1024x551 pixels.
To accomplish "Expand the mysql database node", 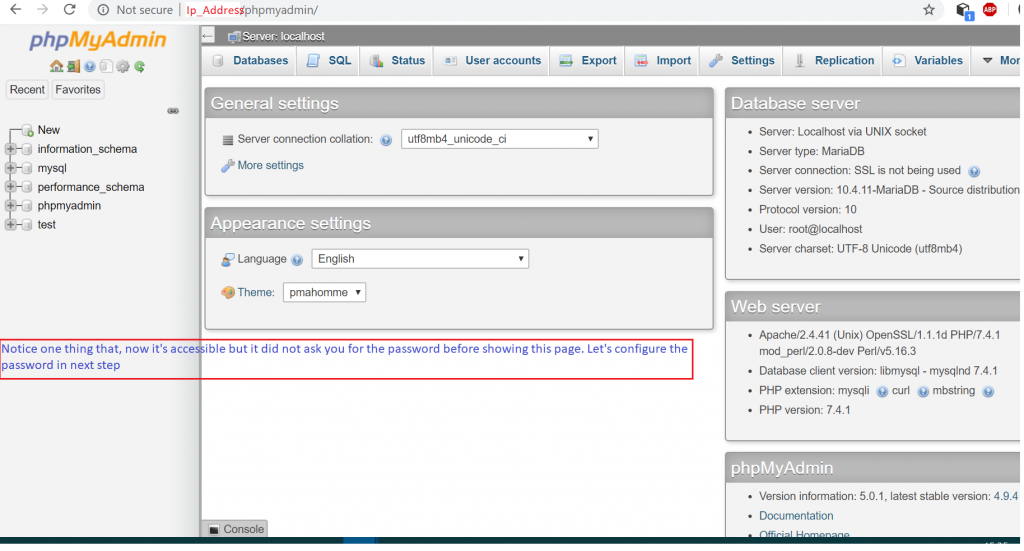I will pos(10,168).
